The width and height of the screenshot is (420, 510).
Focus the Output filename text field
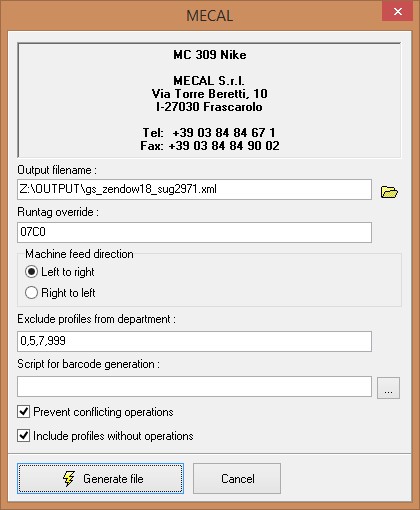[x=194, y=189]
